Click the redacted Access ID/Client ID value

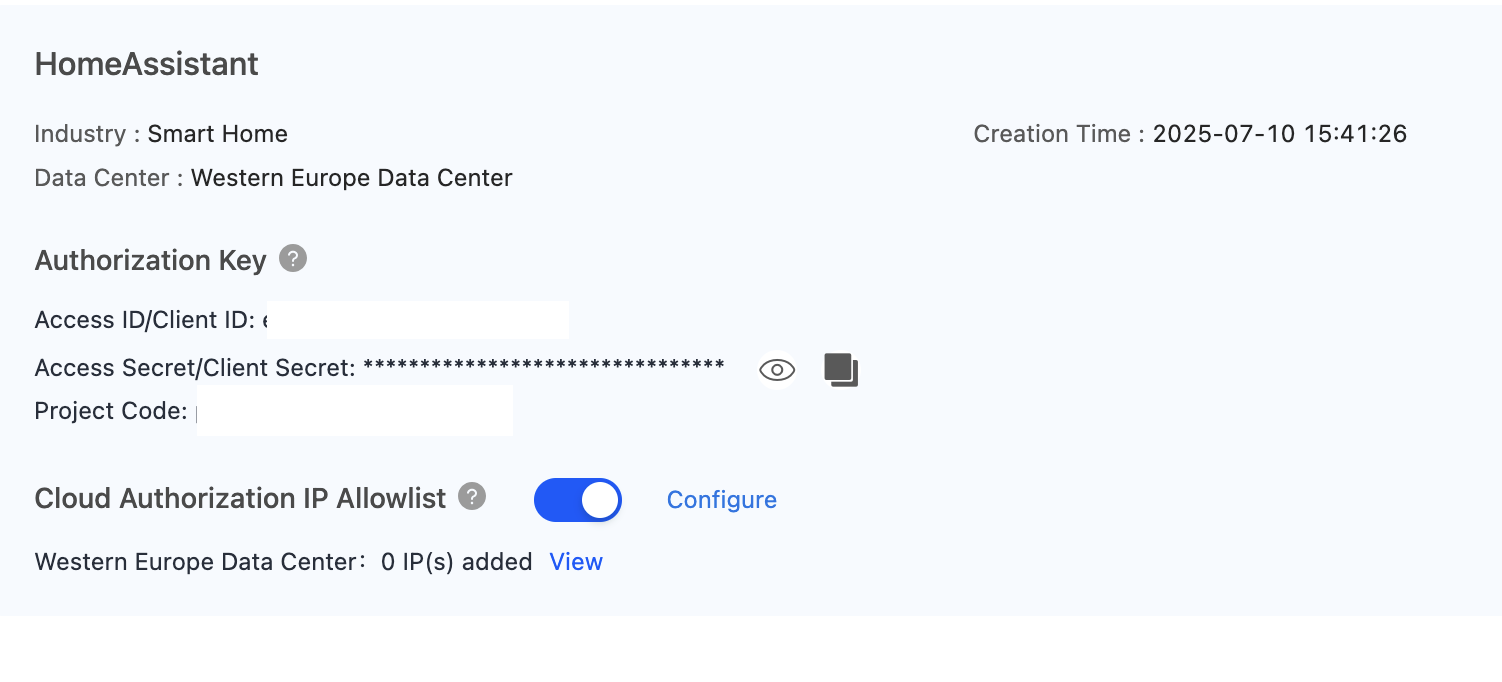pyautogui.click(x=417, y=320)
